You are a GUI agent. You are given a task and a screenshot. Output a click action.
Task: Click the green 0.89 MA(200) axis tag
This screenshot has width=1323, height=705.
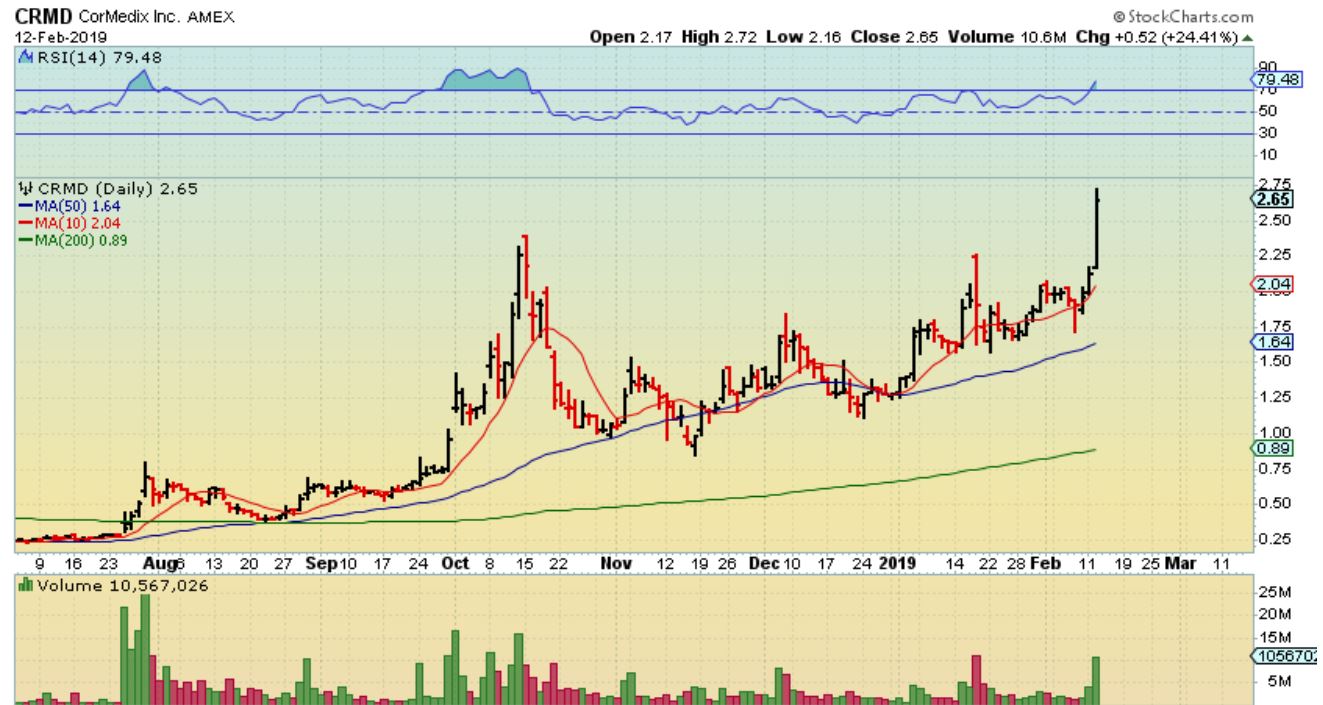tap(1273, 449)
